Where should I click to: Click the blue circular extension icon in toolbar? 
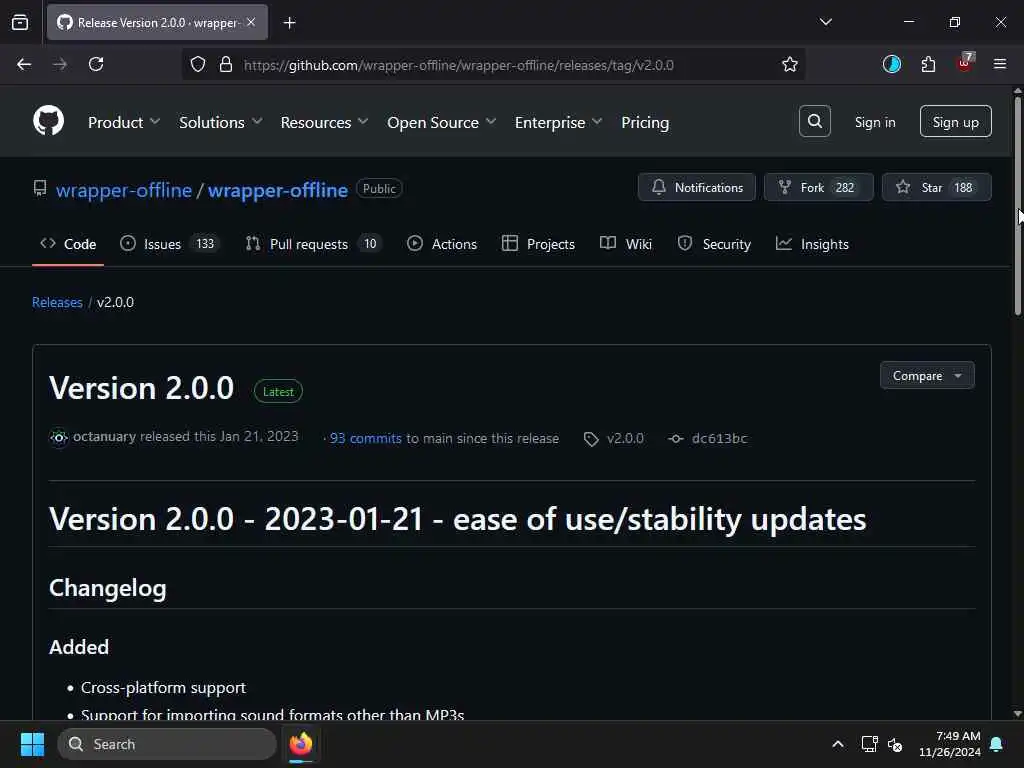[891, 64]
